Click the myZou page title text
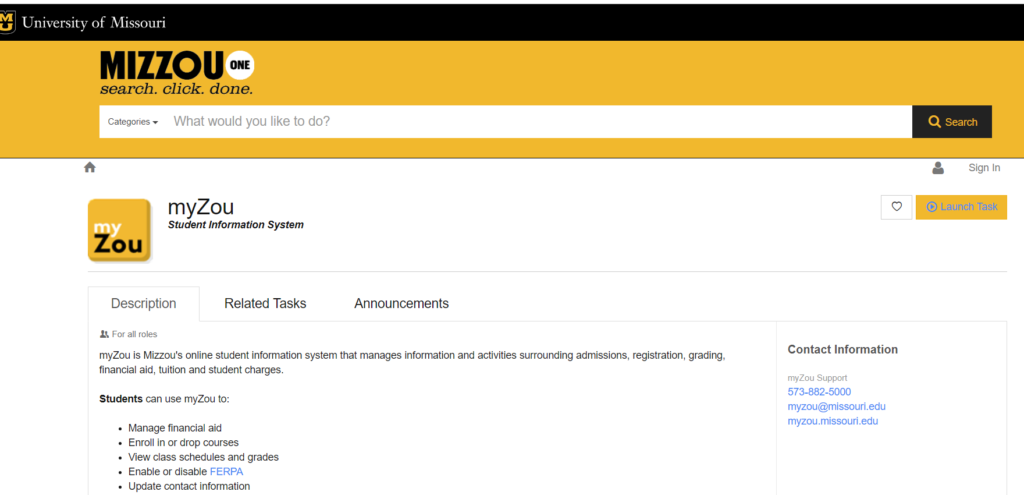The height and width of the screenshot is (495, 1024). pos(200,207)
